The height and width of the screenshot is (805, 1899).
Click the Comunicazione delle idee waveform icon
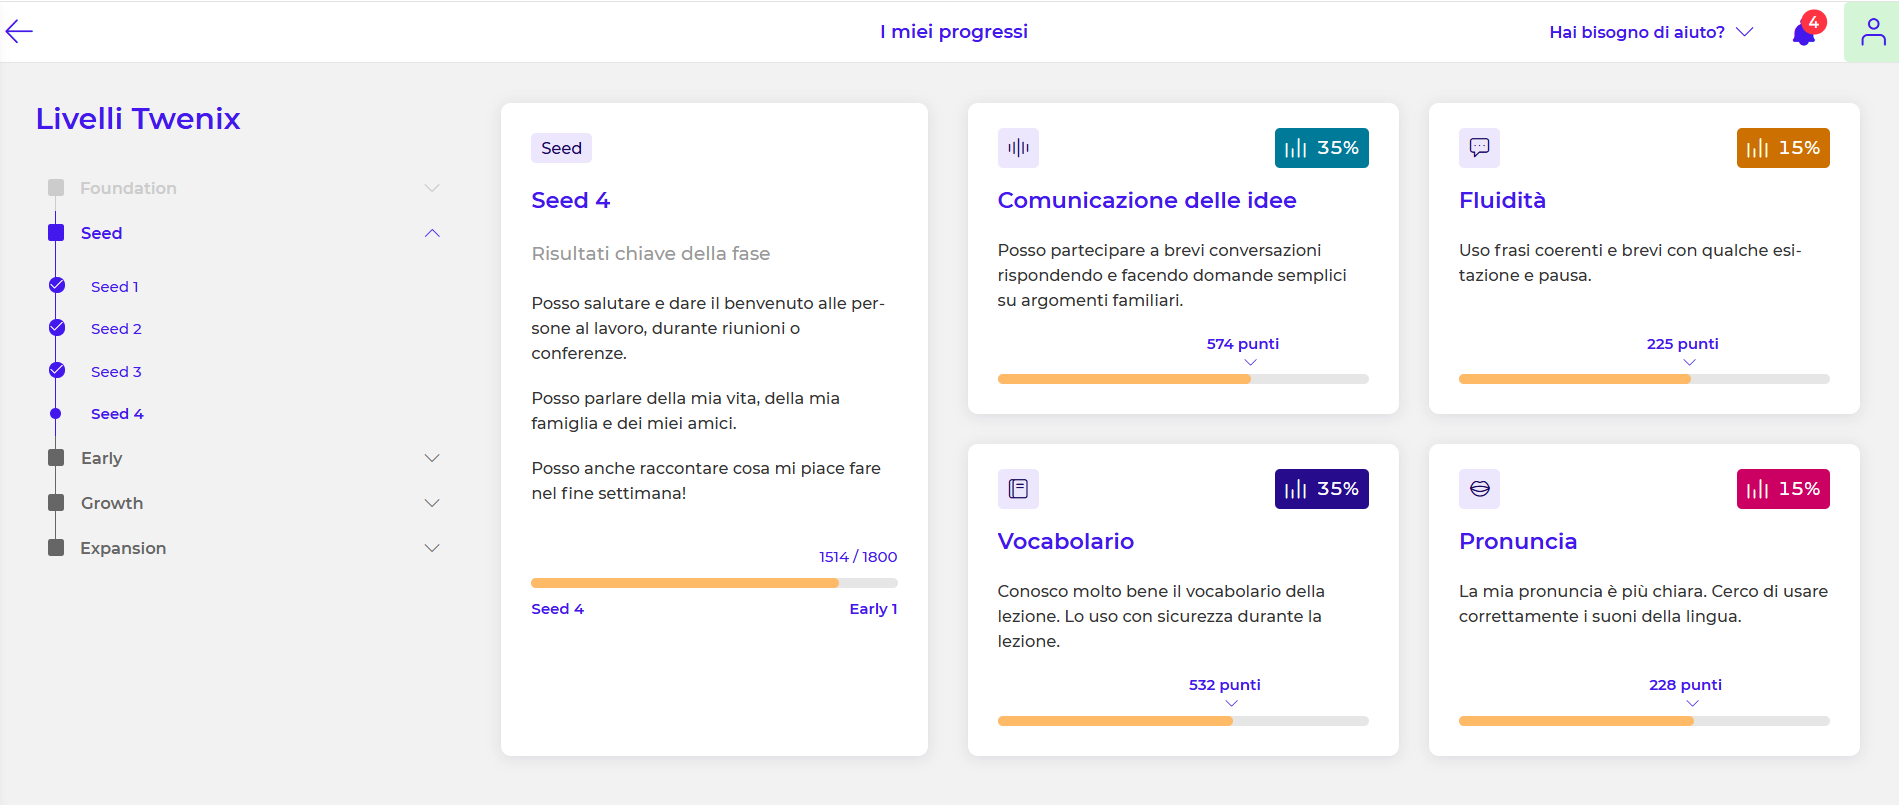[1018, 148]
